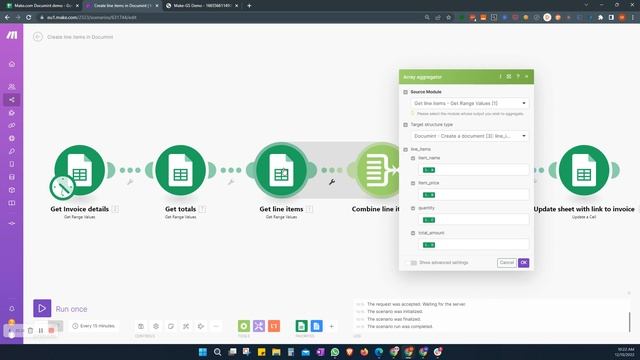This screenshot has width=640, height=360.
Task: Add Google Sheets favorite module
Action: 301,326
